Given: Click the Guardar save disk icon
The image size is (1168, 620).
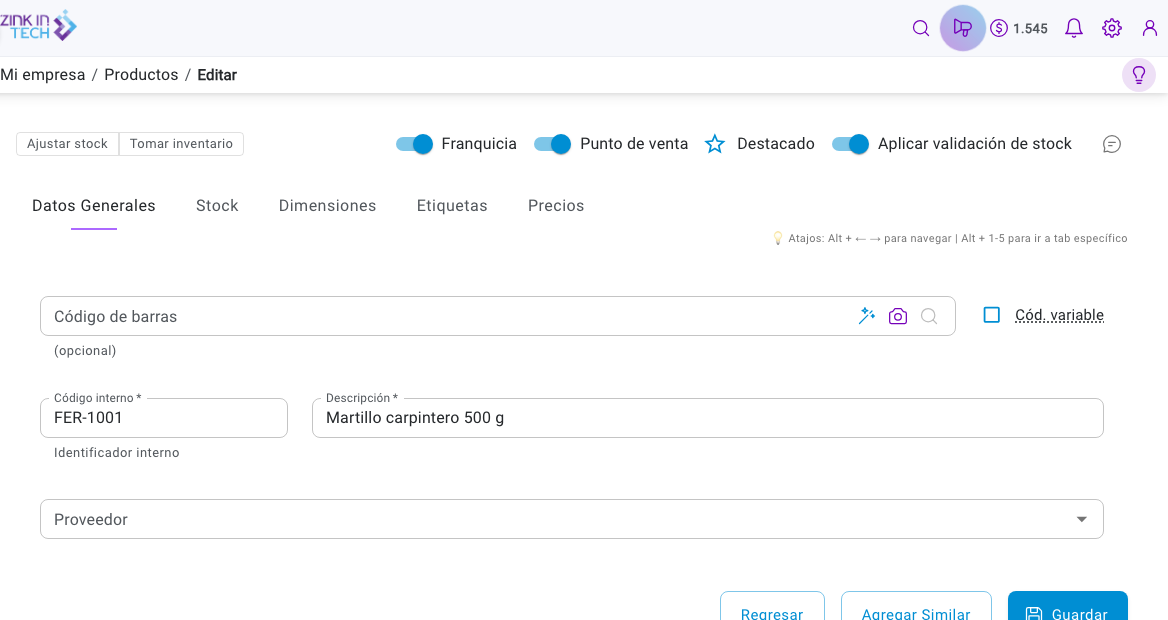Looking at the screenshot, I should pyautogui.click(x=1033, y=614).
